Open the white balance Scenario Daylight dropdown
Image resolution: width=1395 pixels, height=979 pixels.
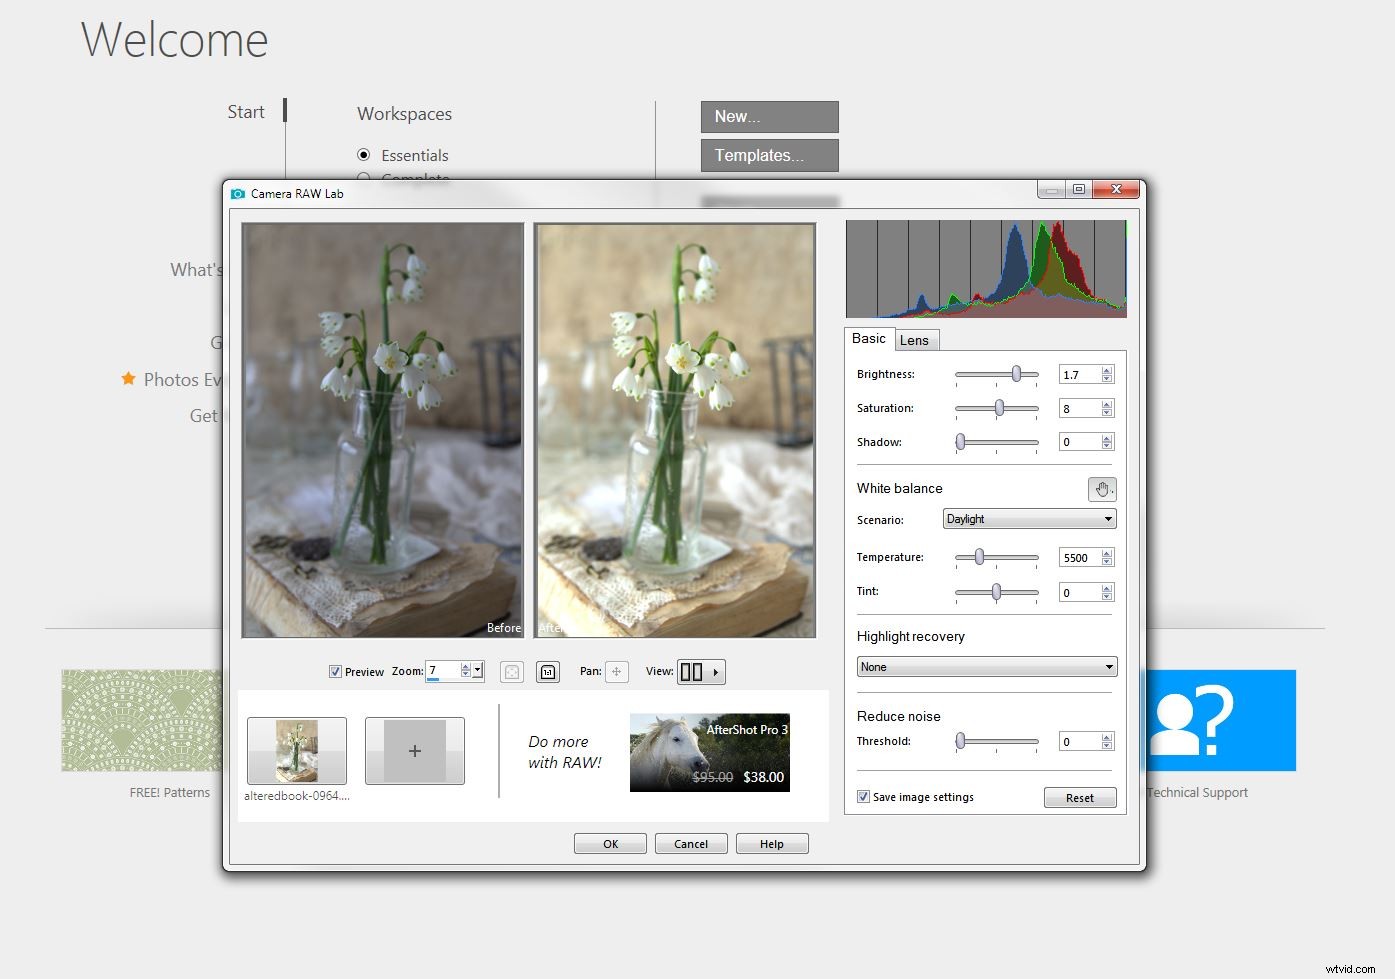[x=1028, y=518]
